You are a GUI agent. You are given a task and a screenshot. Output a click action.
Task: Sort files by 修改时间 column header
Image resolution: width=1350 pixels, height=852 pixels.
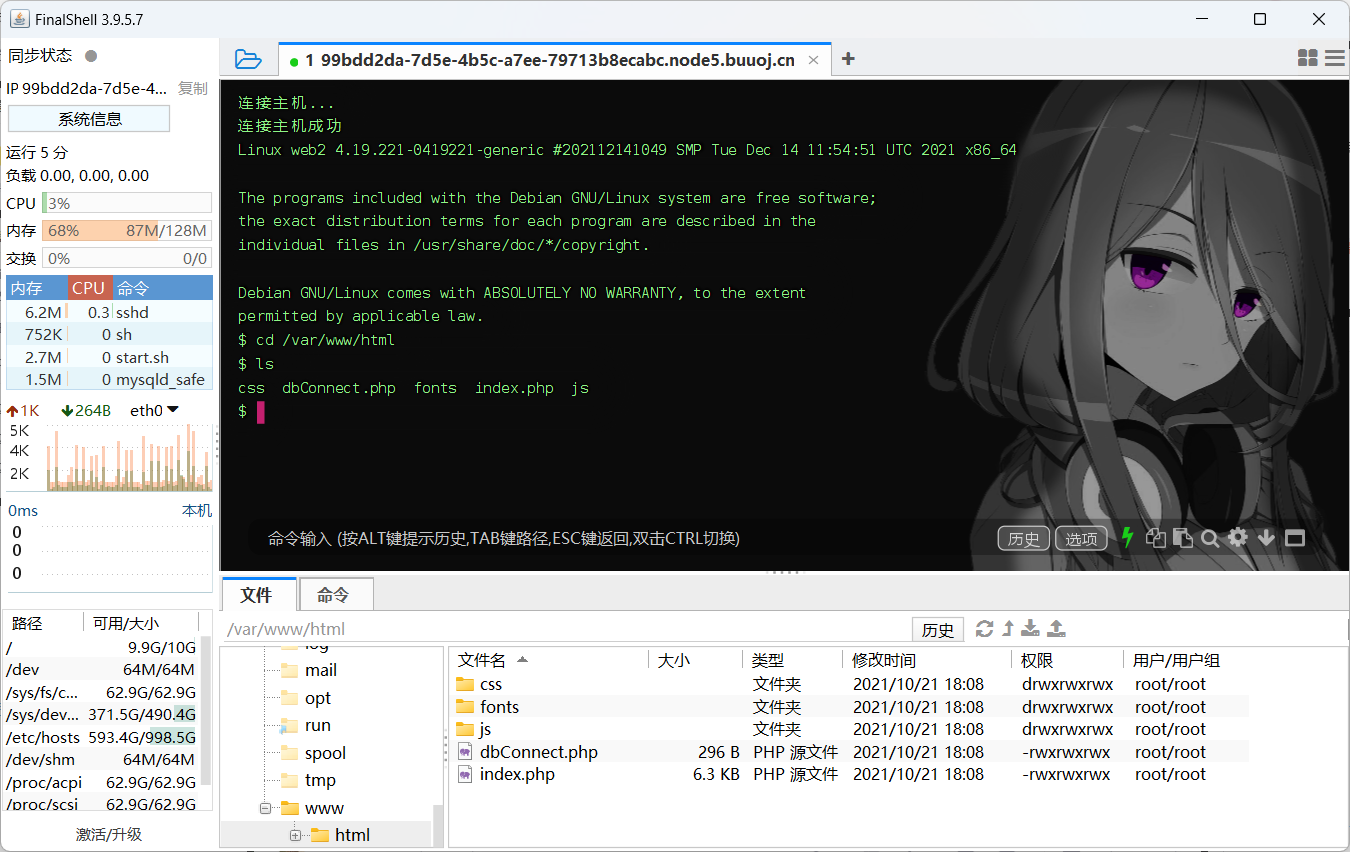click(927, 660)
